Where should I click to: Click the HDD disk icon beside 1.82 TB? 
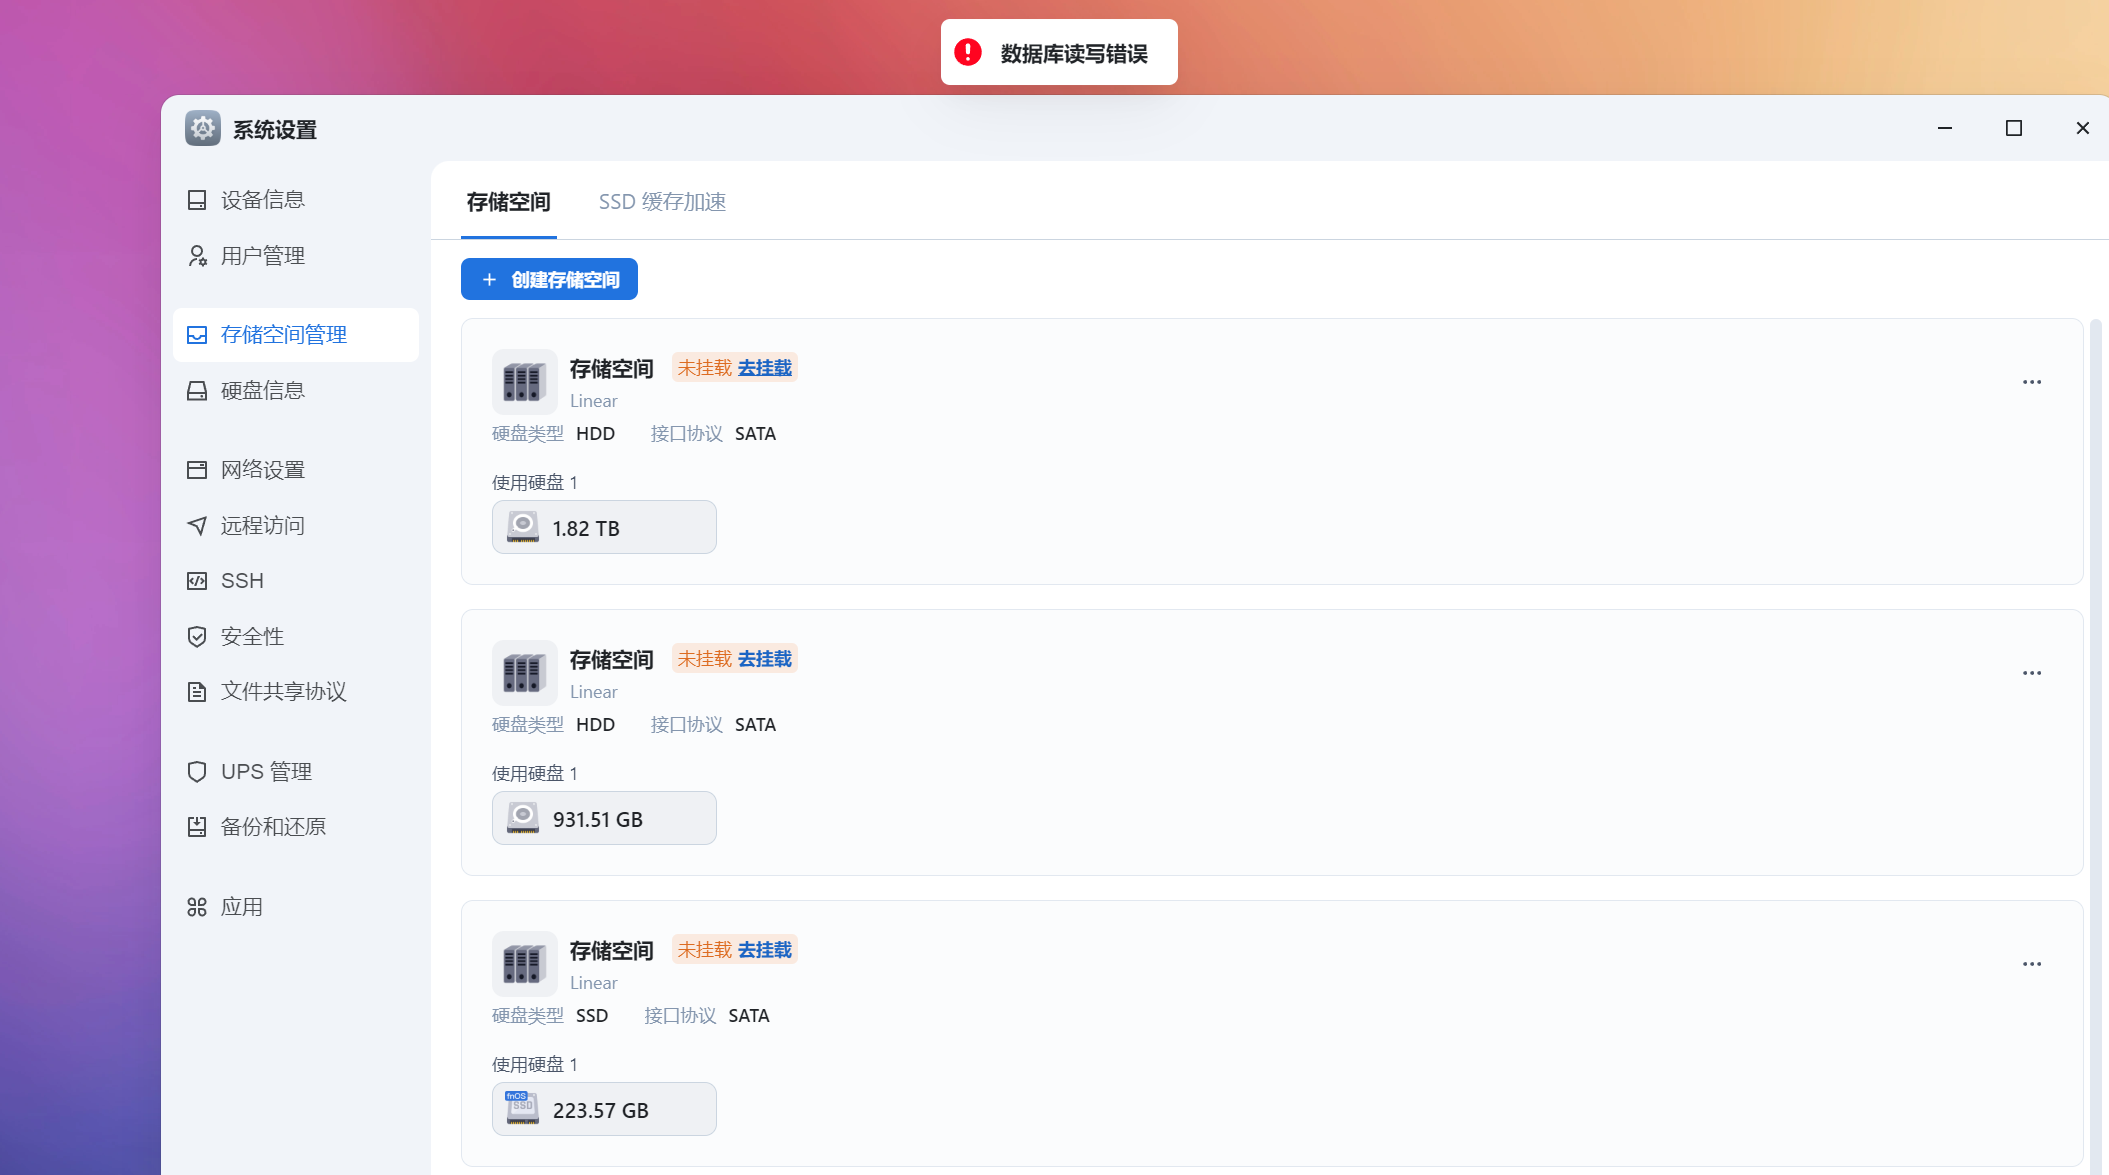523,527
